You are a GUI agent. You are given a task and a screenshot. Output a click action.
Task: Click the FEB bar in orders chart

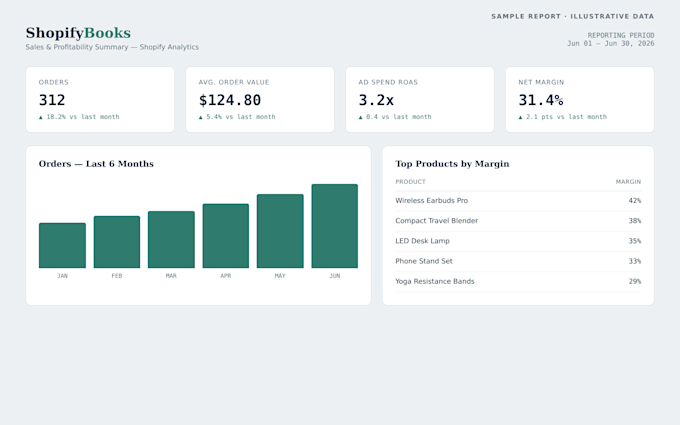[117, 242]
